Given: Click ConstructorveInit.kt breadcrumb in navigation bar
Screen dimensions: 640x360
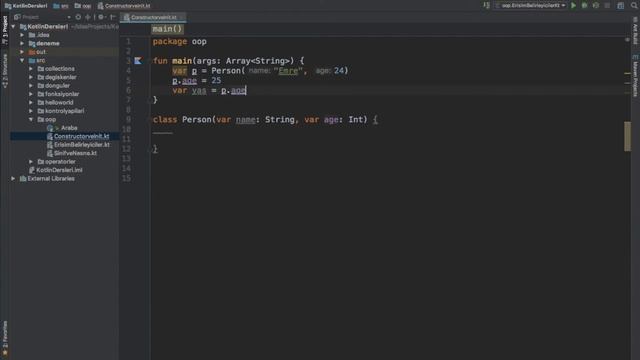Looking at the screenshot, I should coord(124,6).
